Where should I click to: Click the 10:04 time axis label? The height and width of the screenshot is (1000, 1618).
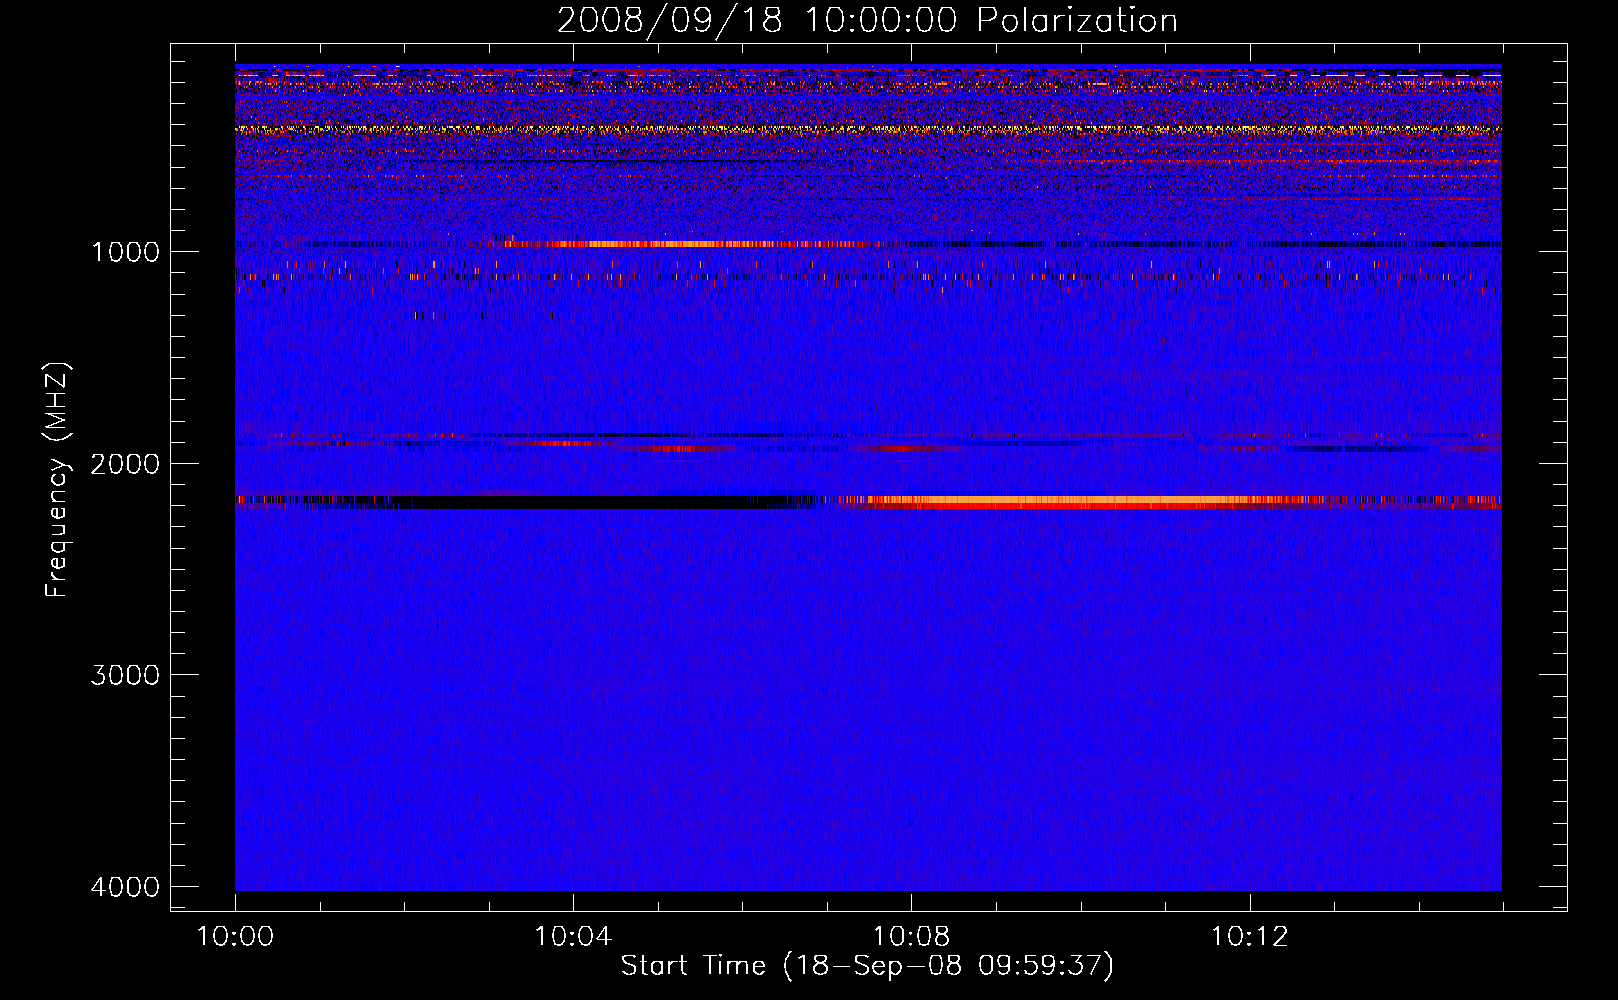pos(573,937)
